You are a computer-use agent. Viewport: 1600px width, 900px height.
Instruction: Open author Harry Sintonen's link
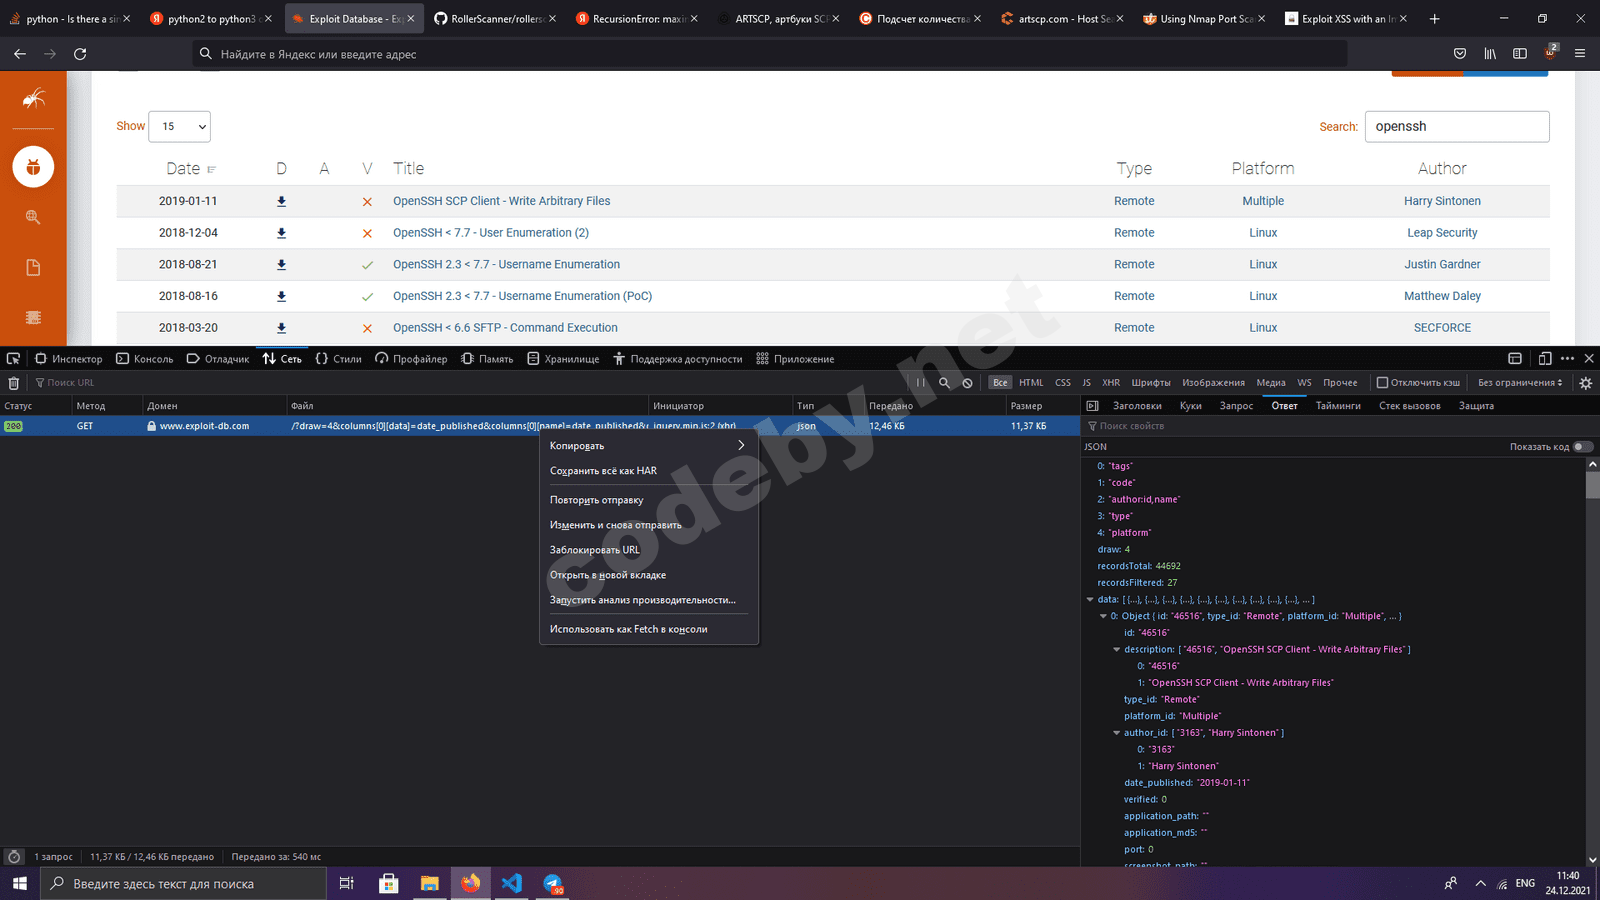click(x=1441, y=201)
